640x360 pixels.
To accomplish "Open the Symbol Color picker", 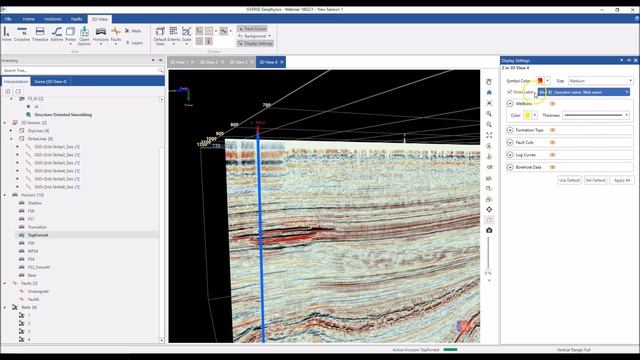I will coord(542,81).
